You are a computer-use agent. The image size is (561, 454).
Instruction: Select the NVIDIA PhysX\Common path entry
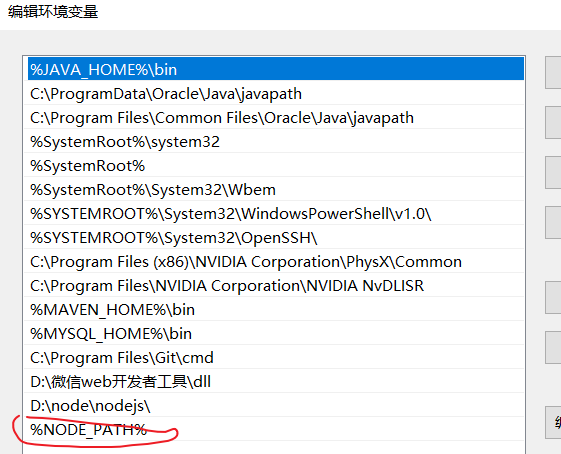pyautogui.click(x=275, y=261)
